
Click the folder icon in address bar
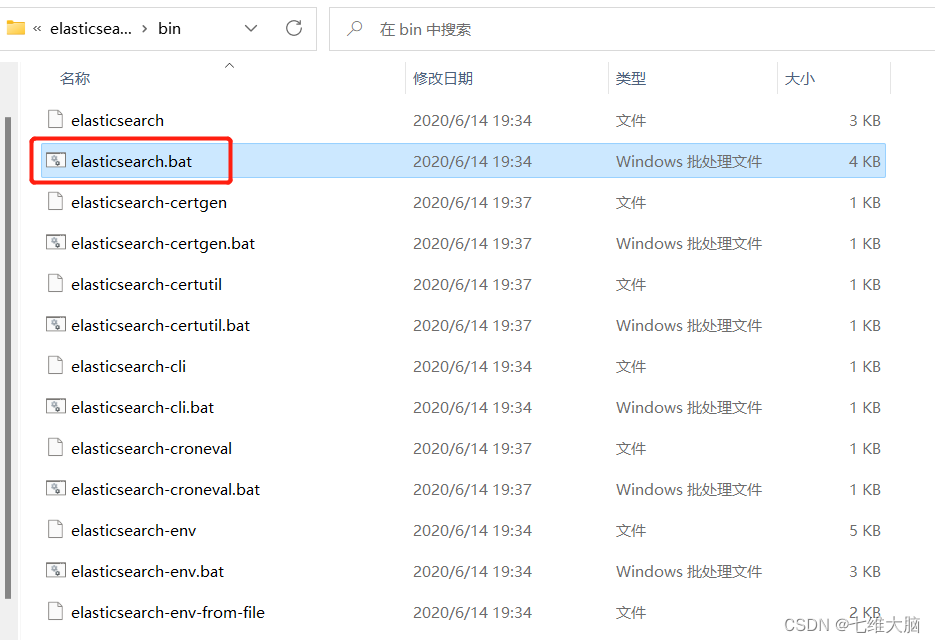point(16,27)
